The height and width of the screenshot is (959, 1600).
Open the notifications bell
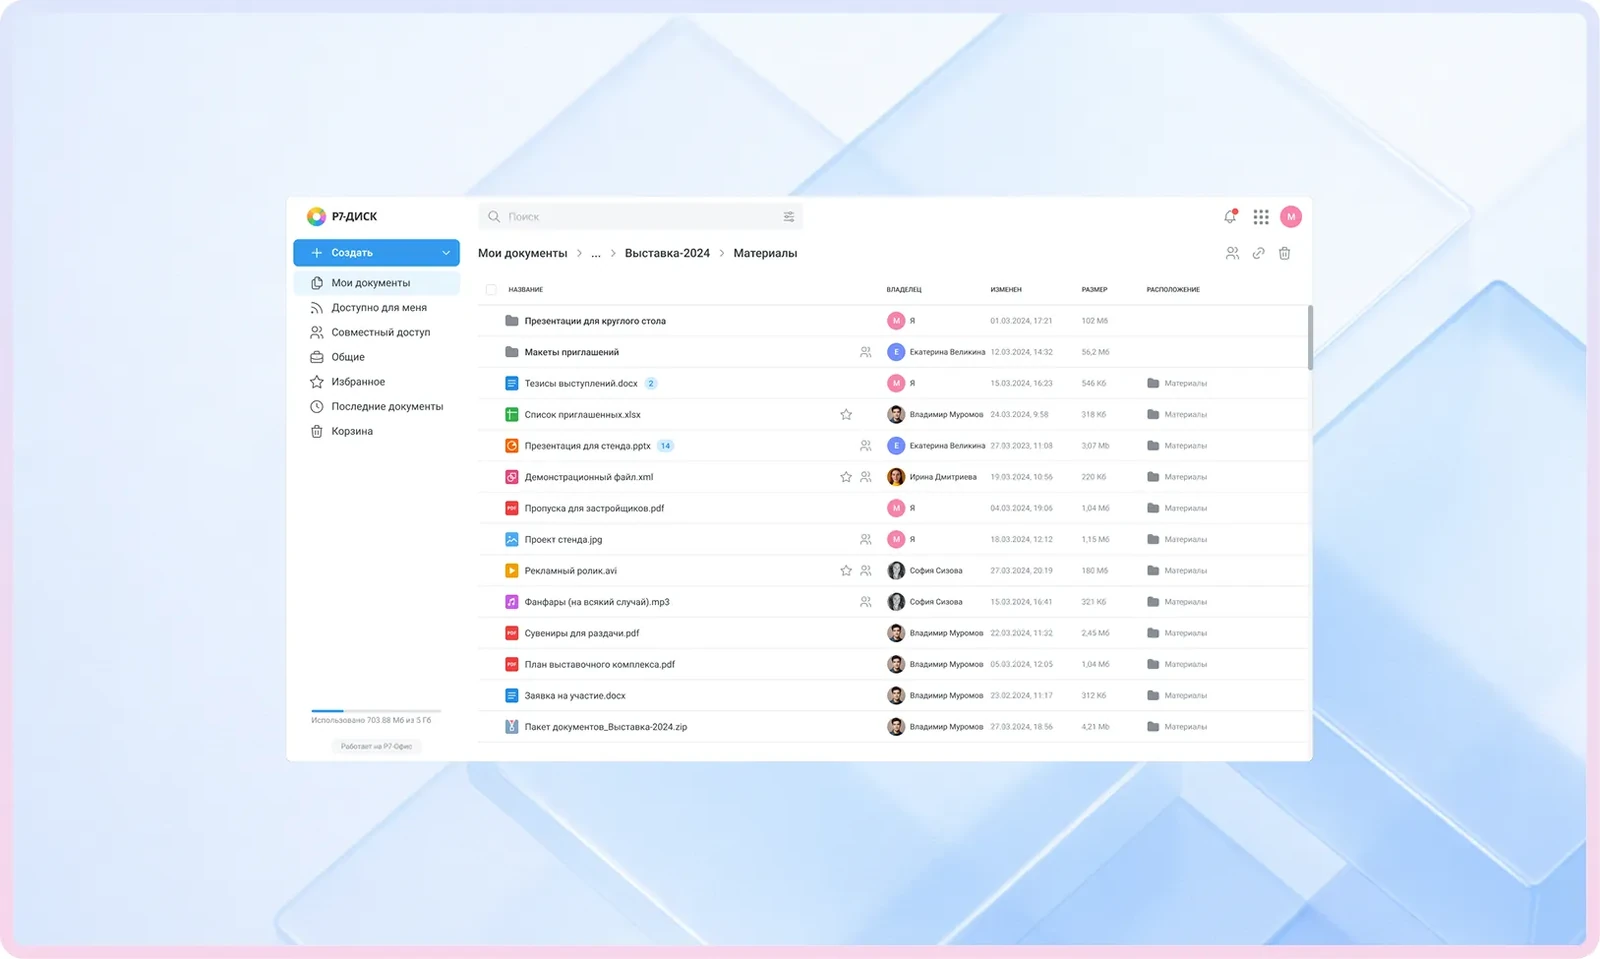(x=1230, y=216)
